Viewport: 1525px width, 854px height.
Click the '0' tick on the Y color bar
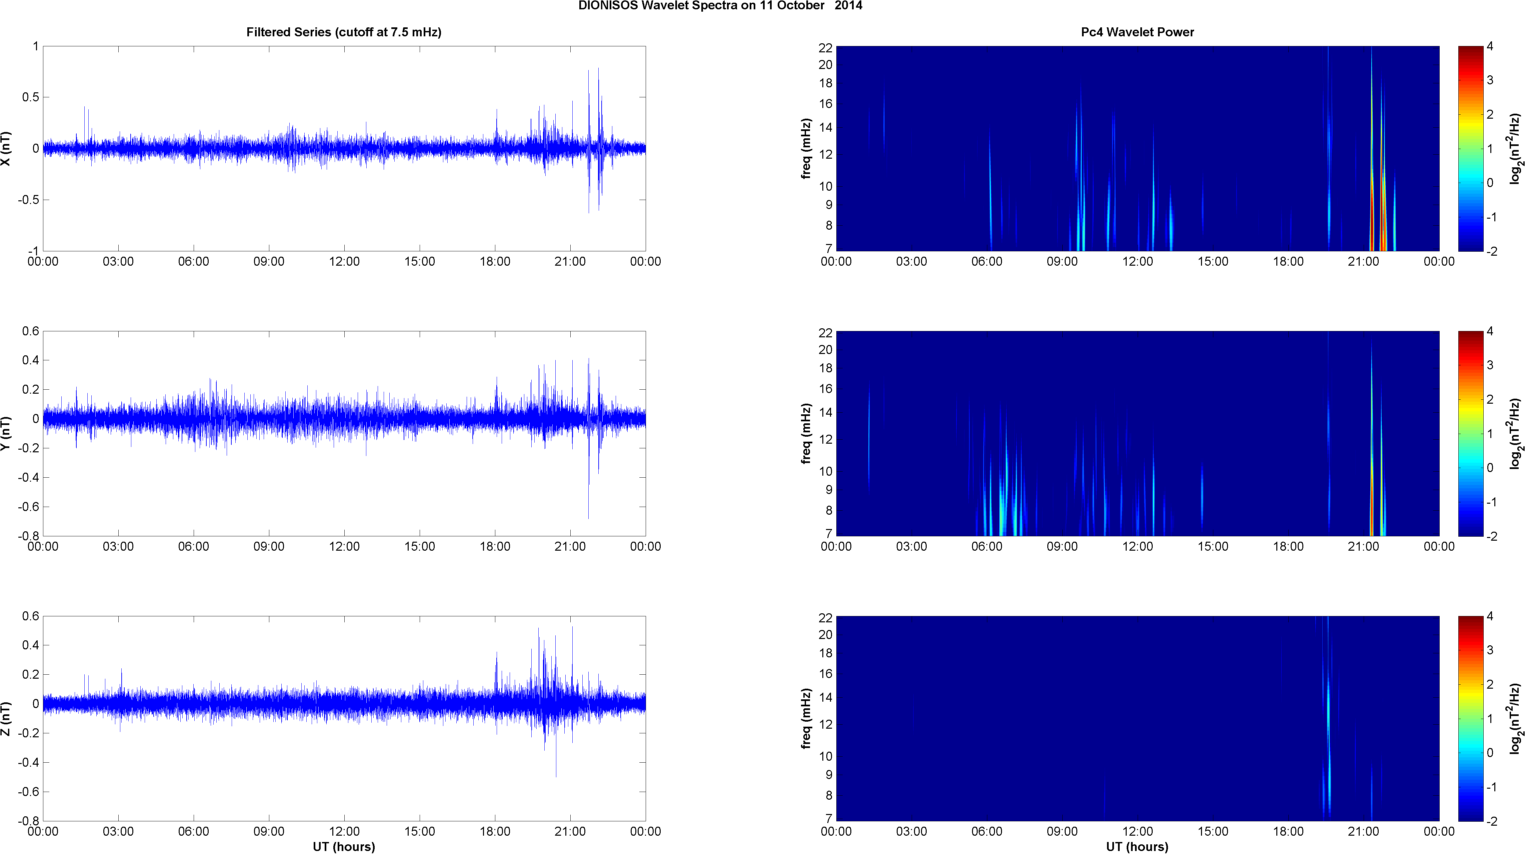pos(1490,468)
